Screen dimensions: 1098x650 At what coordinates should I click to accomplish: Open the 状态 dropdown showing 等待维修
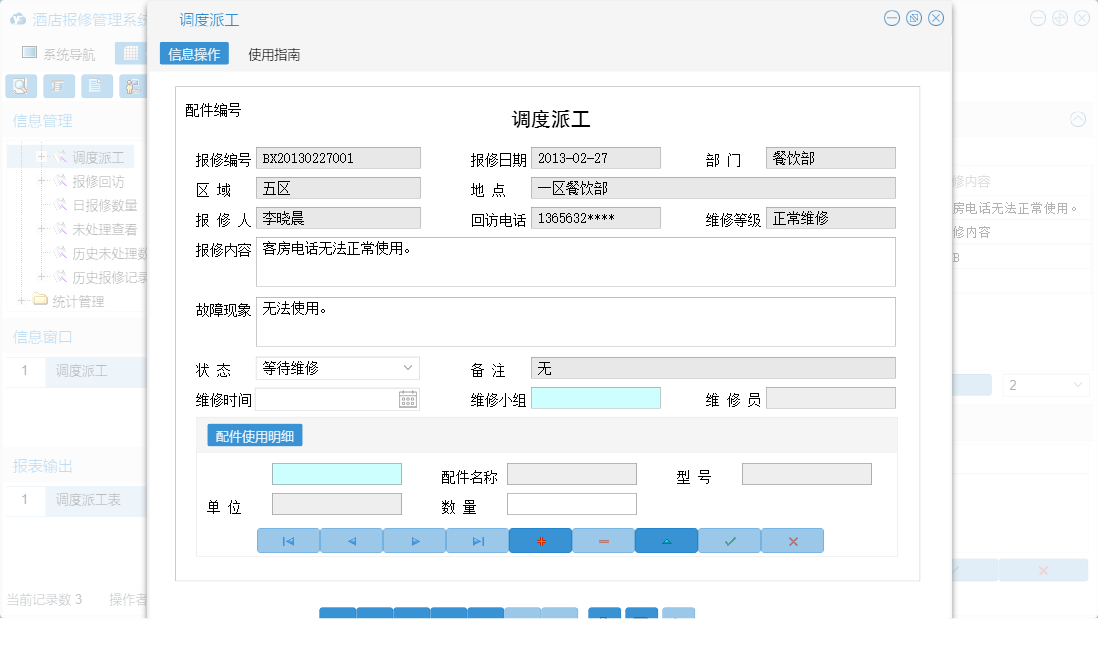pos(408,368)
